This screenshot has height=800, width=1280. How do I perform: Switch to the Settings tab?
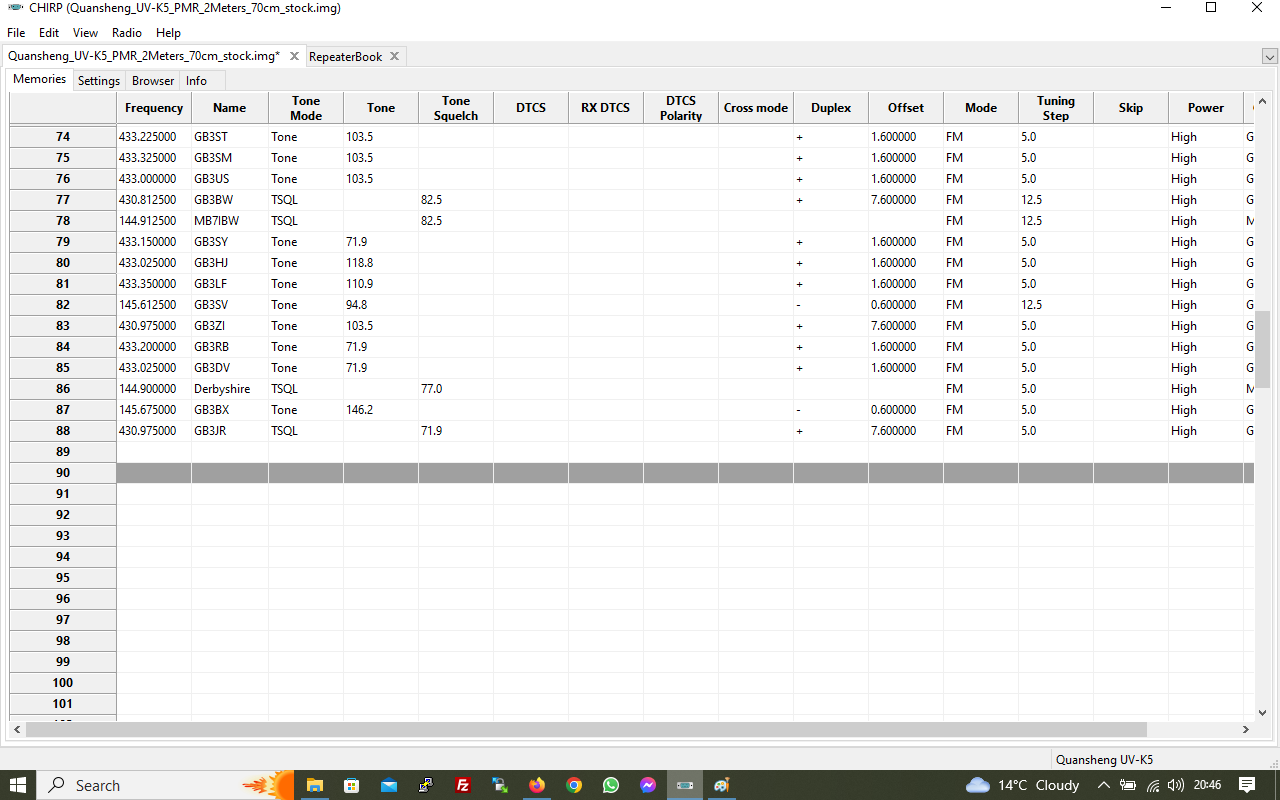(99, 80)
